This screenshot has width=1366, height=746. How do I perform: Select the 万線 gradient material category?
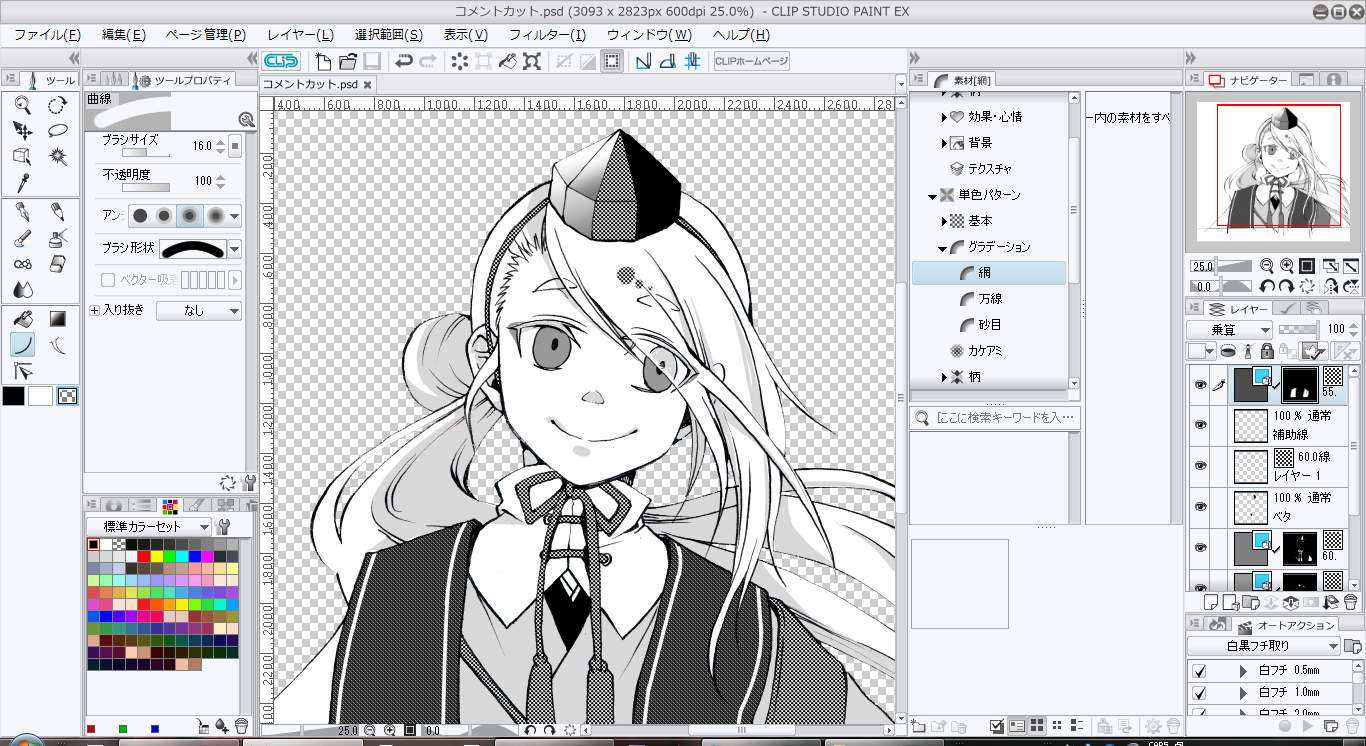[990, 299]
